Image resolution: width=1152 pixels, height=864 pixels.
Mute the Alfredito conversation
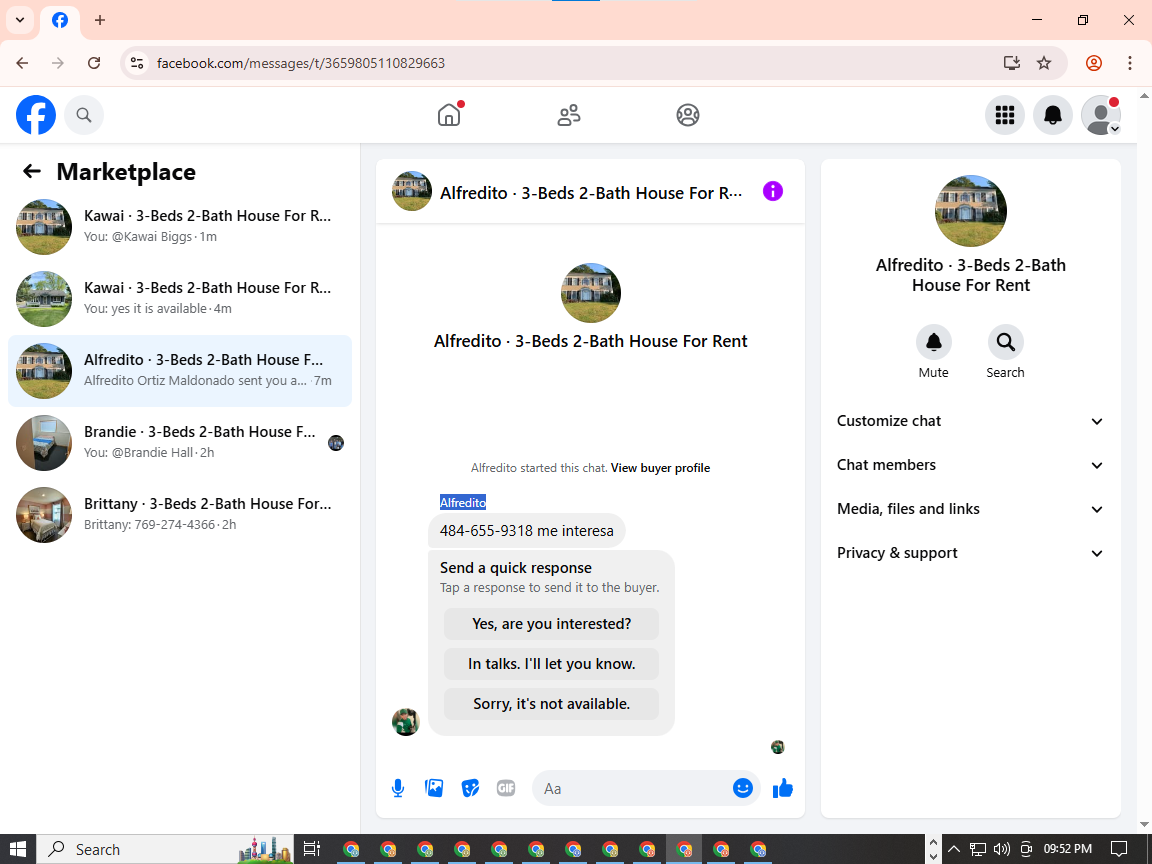click(x=934, y=342)
